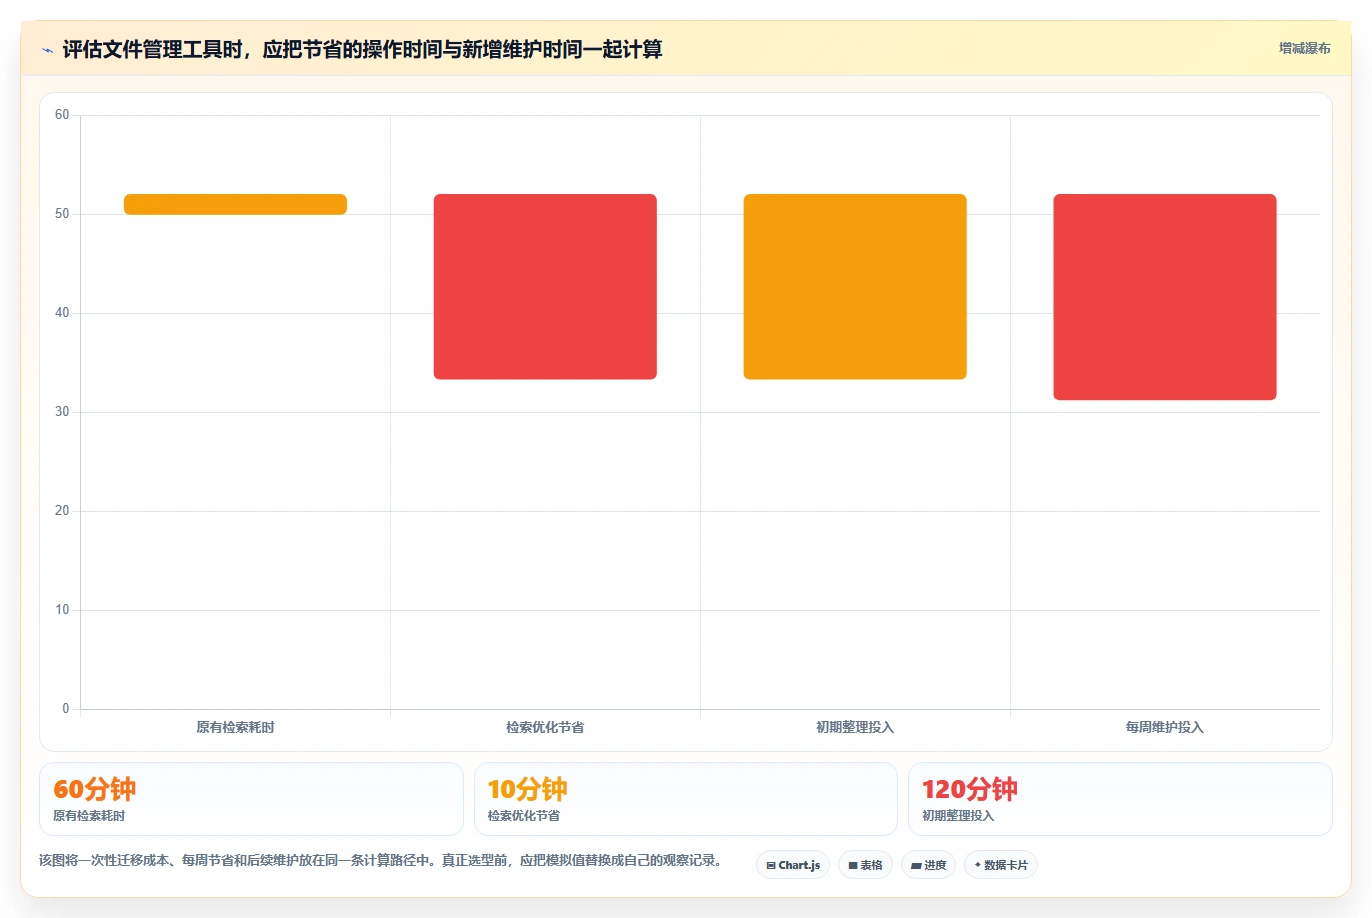Click the 进度 tag
1372x918 pixels.
[929, 865]
